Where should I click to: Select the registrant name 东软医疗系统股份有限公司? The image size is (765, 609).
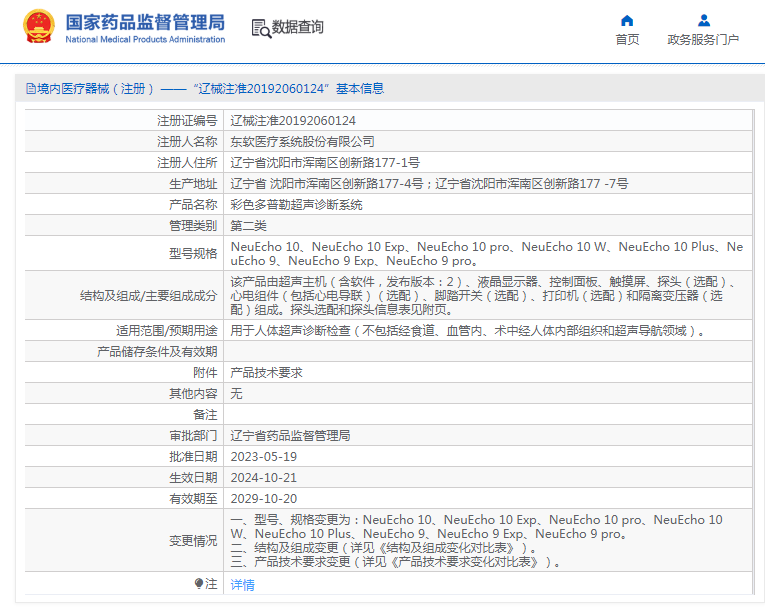303,141
